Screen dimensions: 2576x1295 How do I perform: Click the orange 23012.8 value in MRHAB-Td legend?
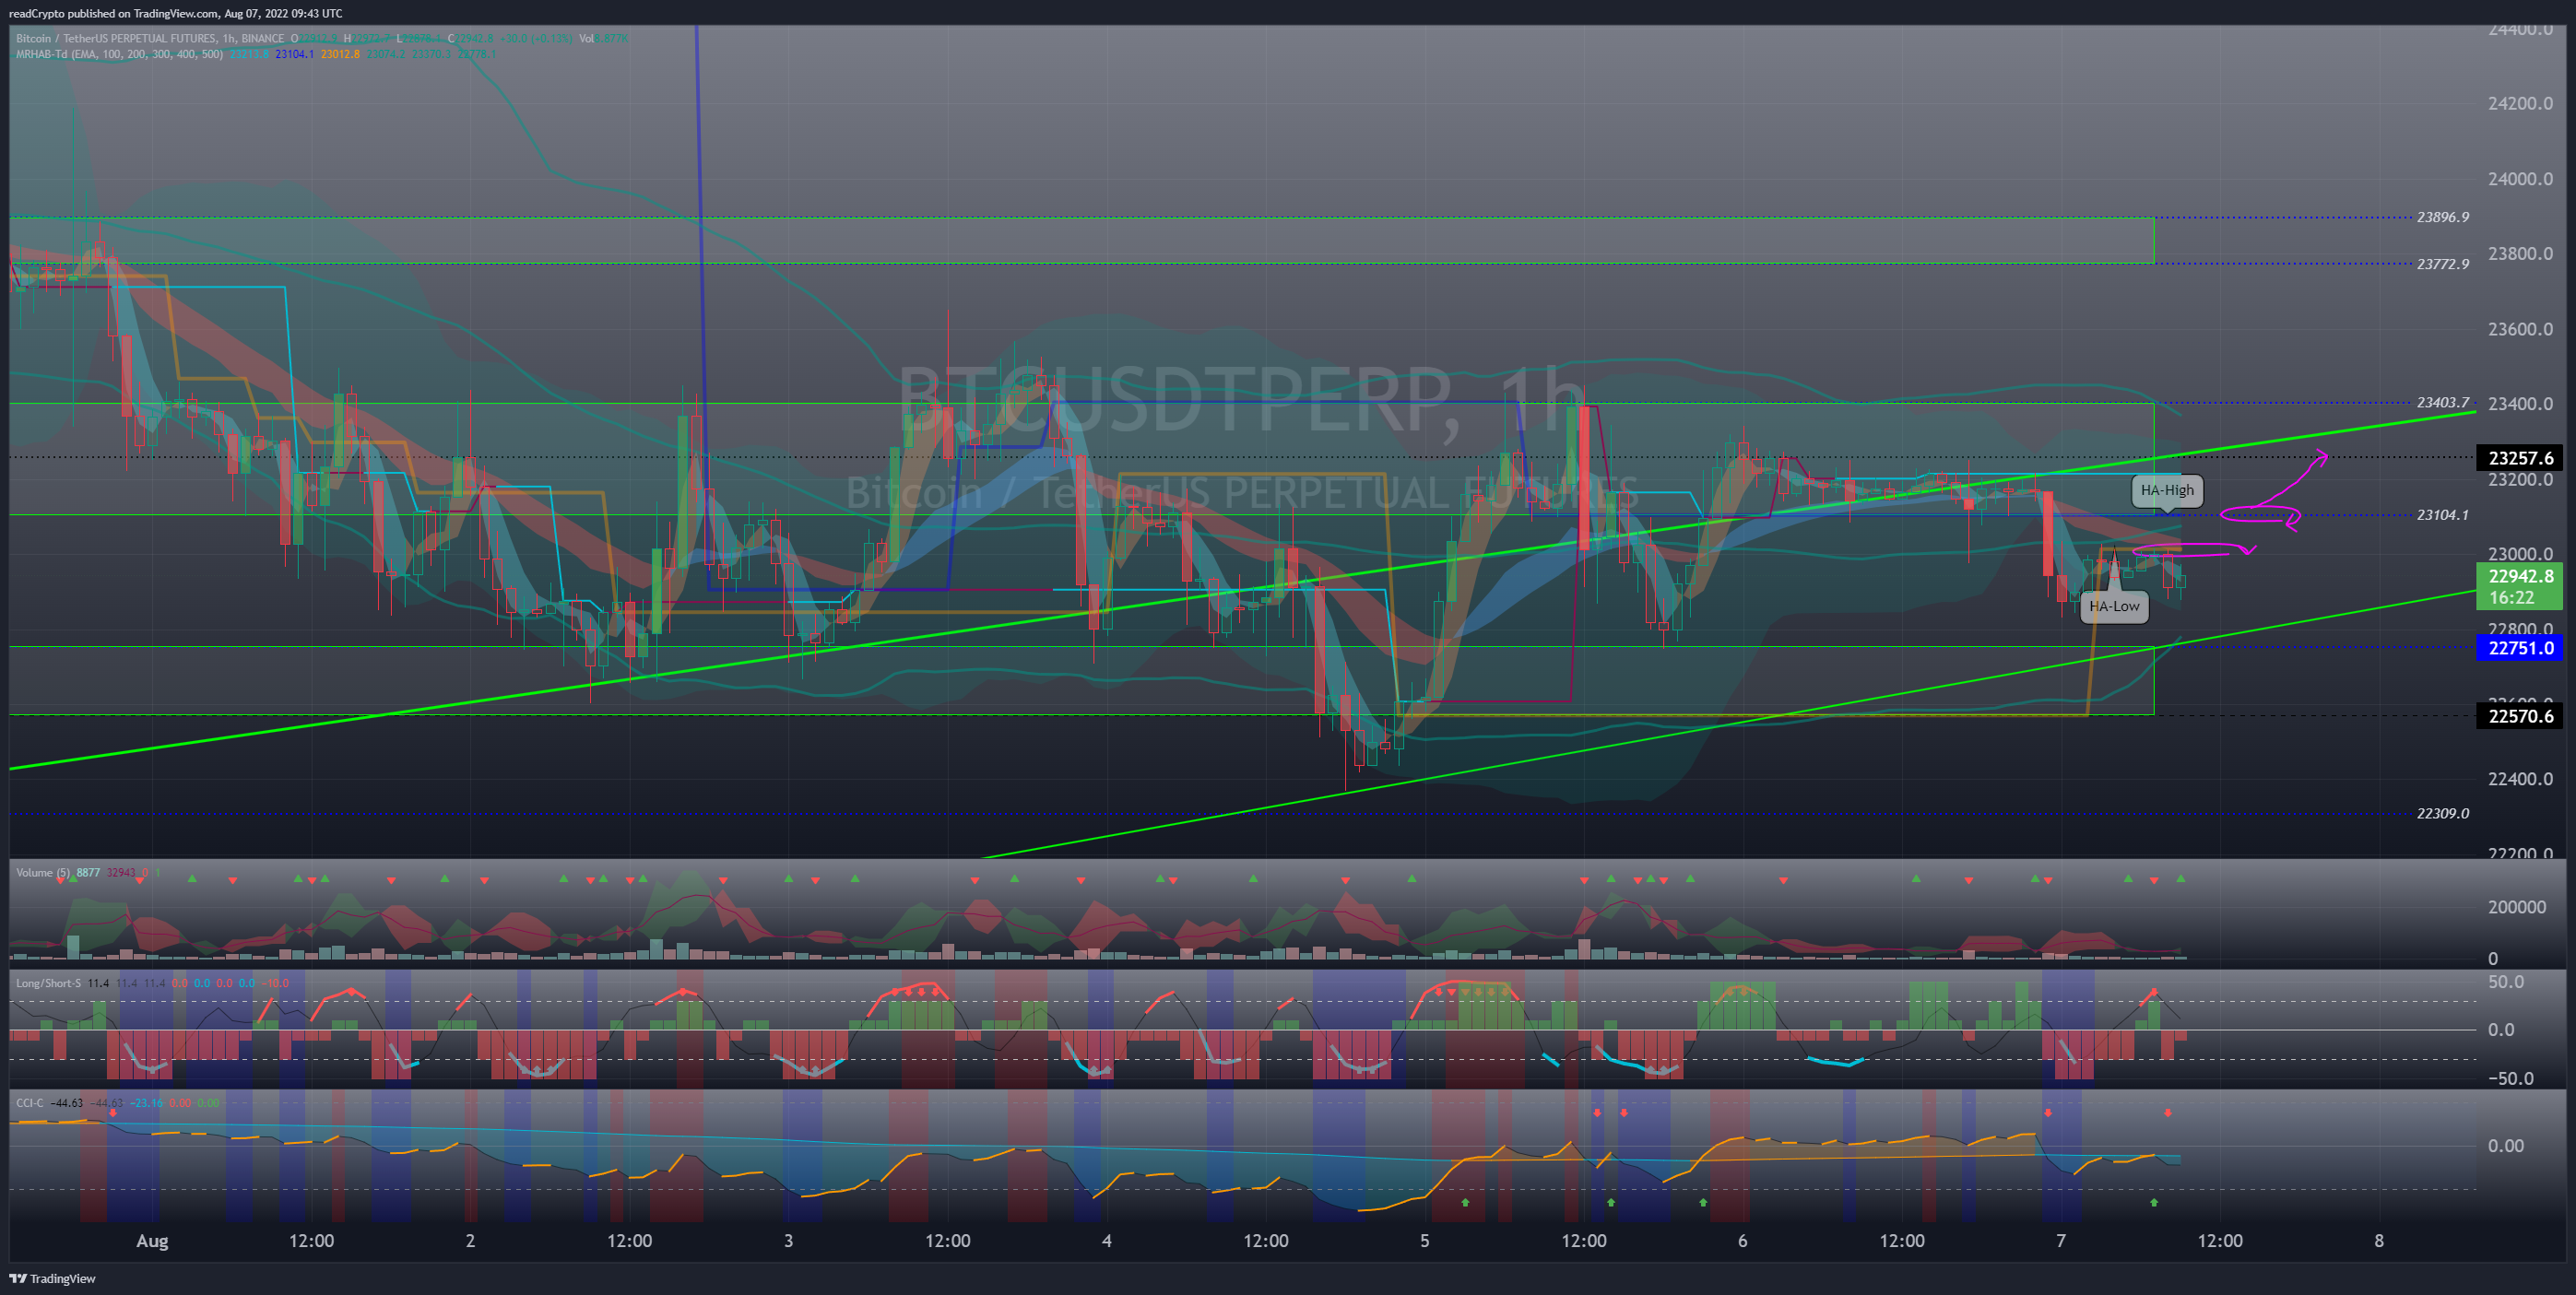tap(340, 54)
